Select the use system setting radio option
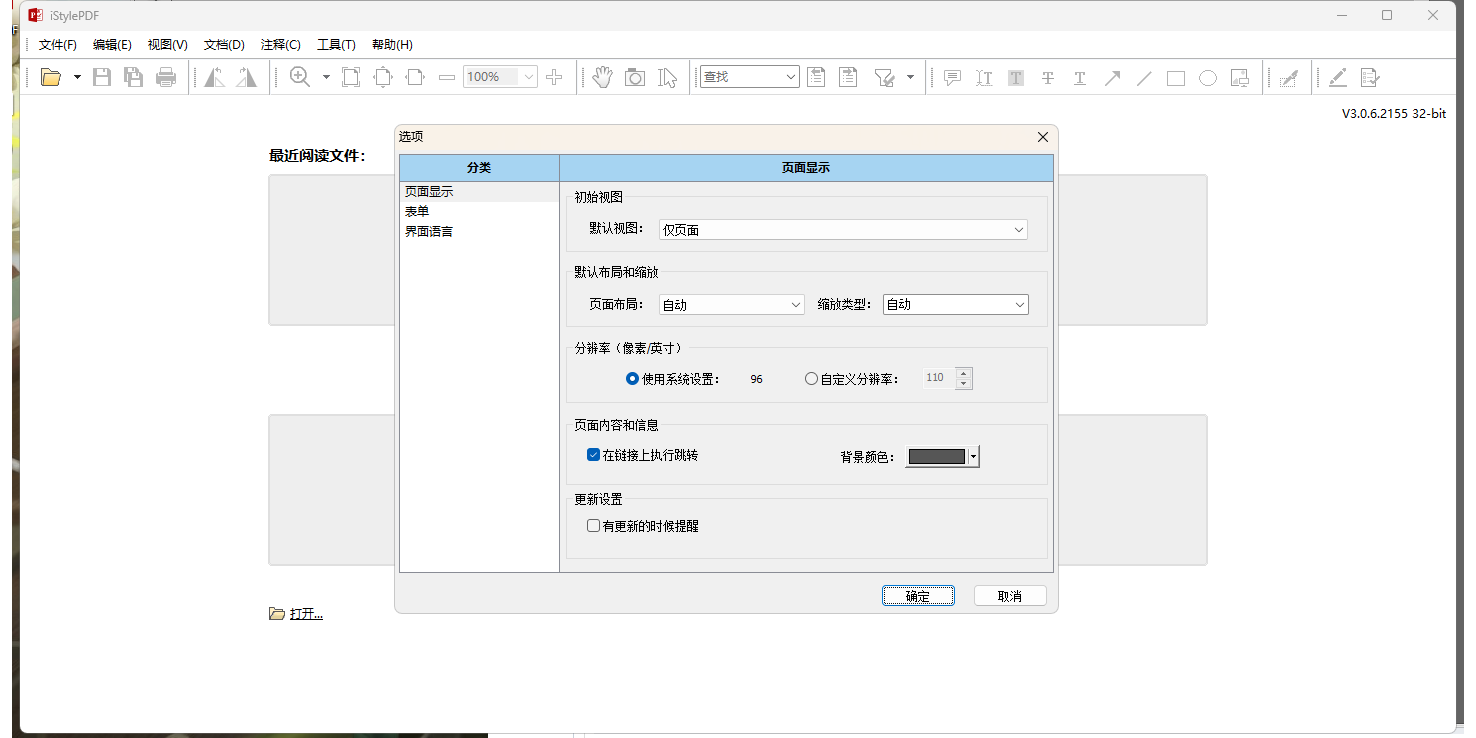The width and height of the screenshot is (1476, 738). tap(632, 379)
